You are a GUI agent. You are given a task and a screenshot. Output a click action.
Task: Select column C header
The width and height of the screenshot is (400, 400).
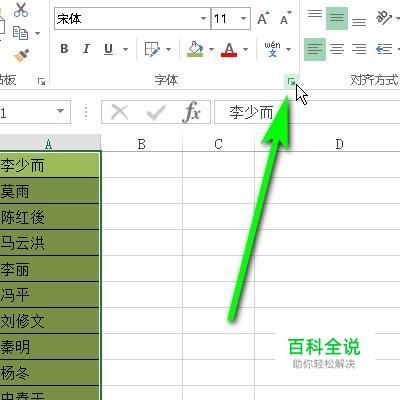point(218,144)
